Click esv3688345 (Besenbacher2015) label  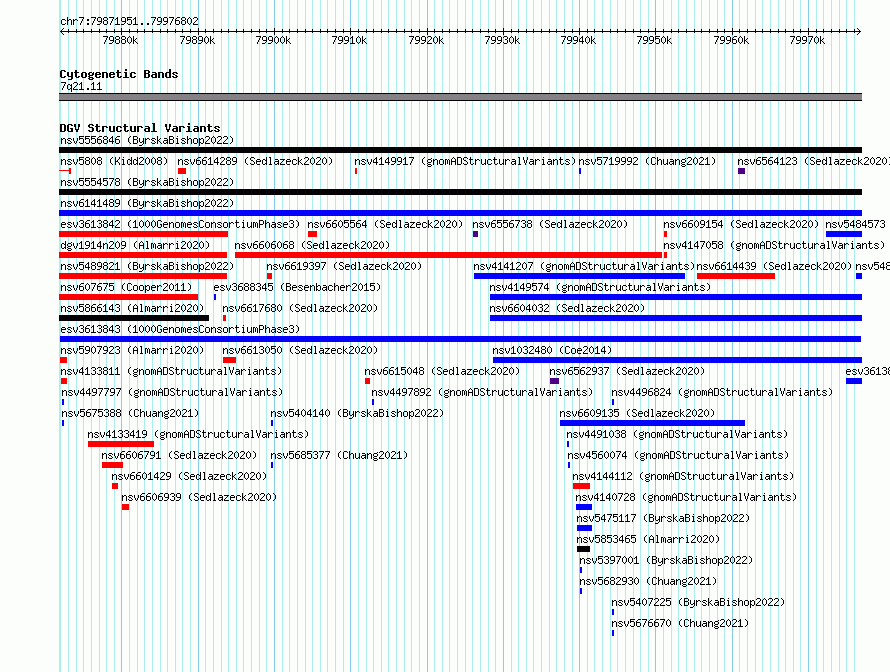297,287
